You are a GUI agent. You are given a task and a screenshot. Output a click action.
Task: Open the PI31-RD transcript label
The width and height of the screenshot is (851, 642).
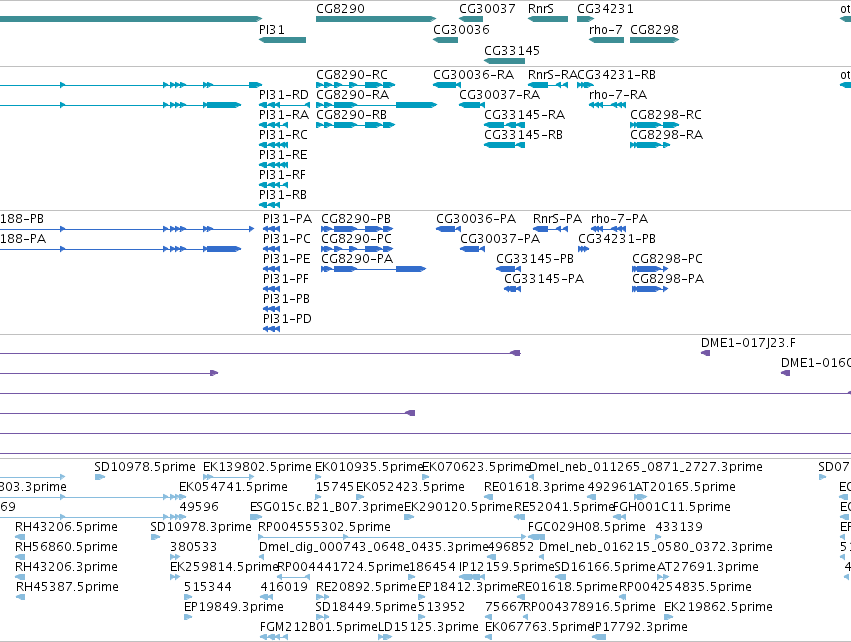coord(283,94)
